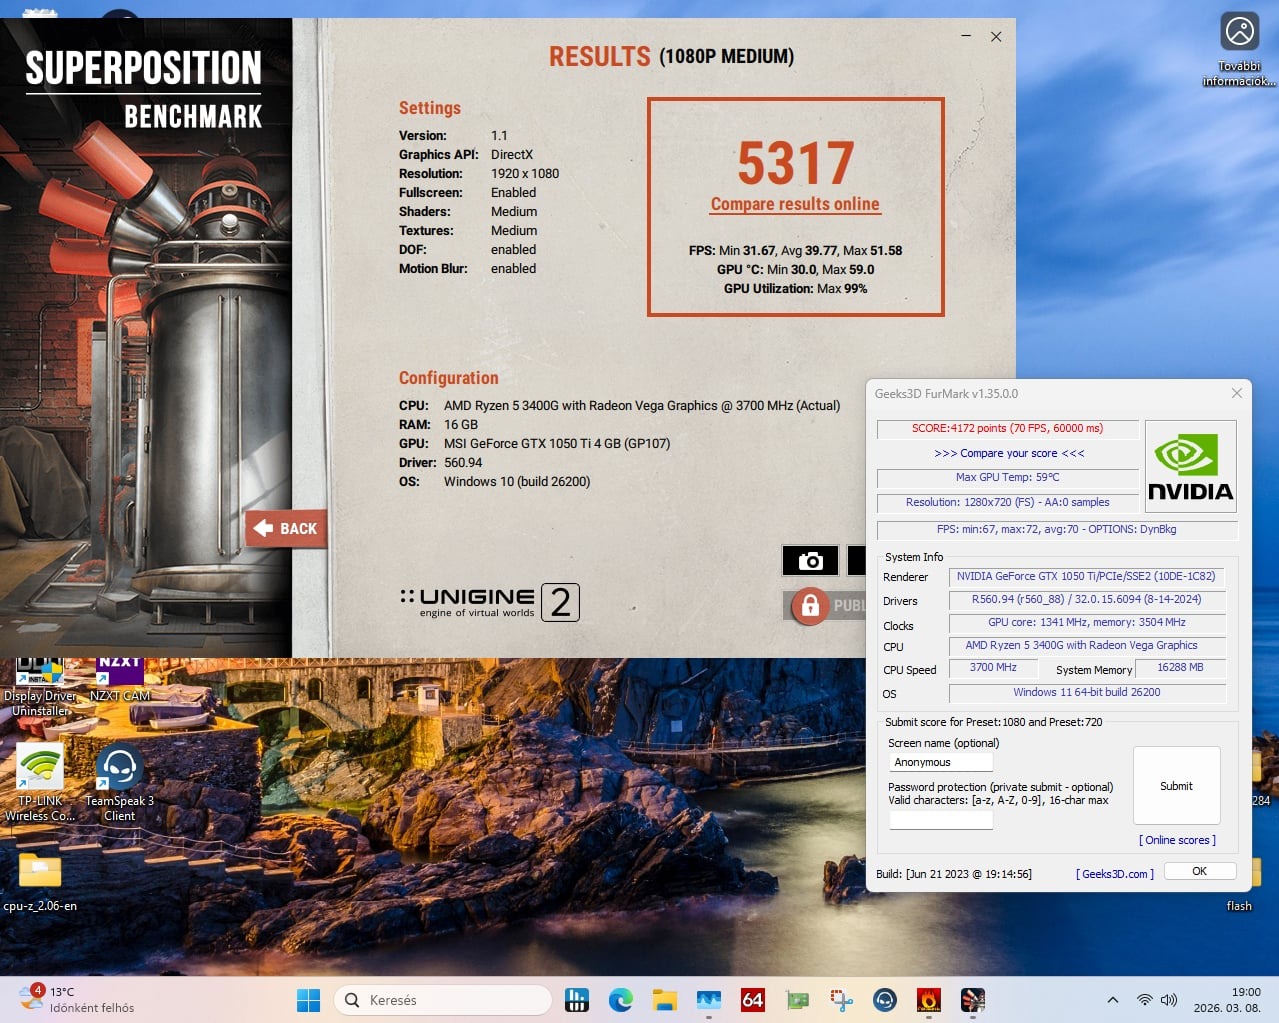This screenshot has height=1023, width=1279.
Task: Switch to Superposition in the taskbar
Action: click(973, 1000)
